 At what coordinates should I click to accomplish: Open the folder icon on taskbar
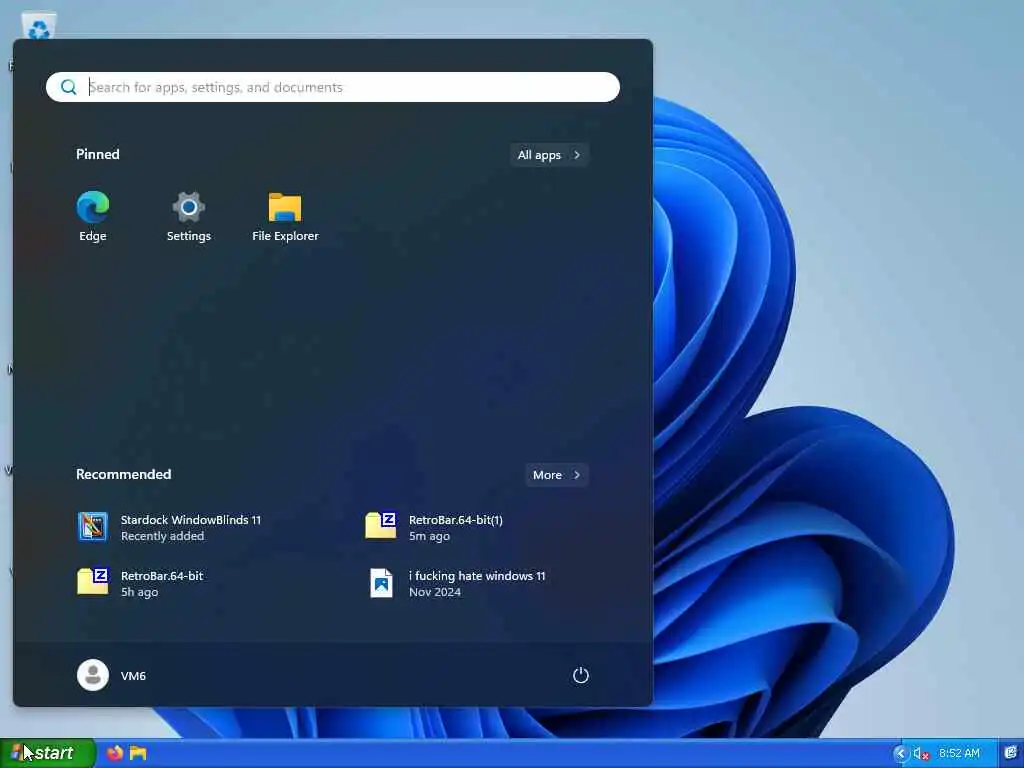(138, 753)
